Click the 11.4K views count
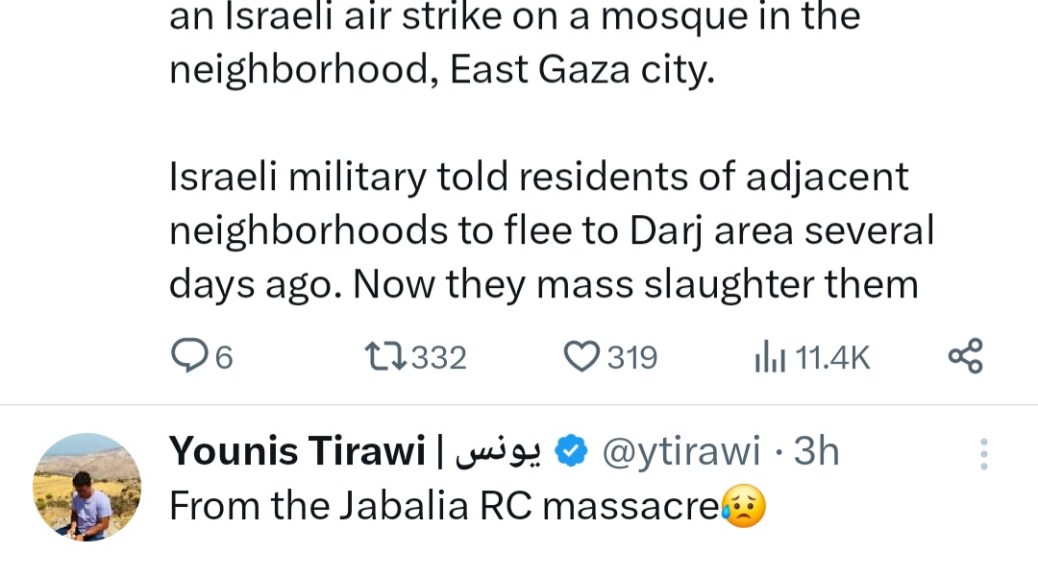This screenshot has height=576, width=1038. (x=831, y=357)
